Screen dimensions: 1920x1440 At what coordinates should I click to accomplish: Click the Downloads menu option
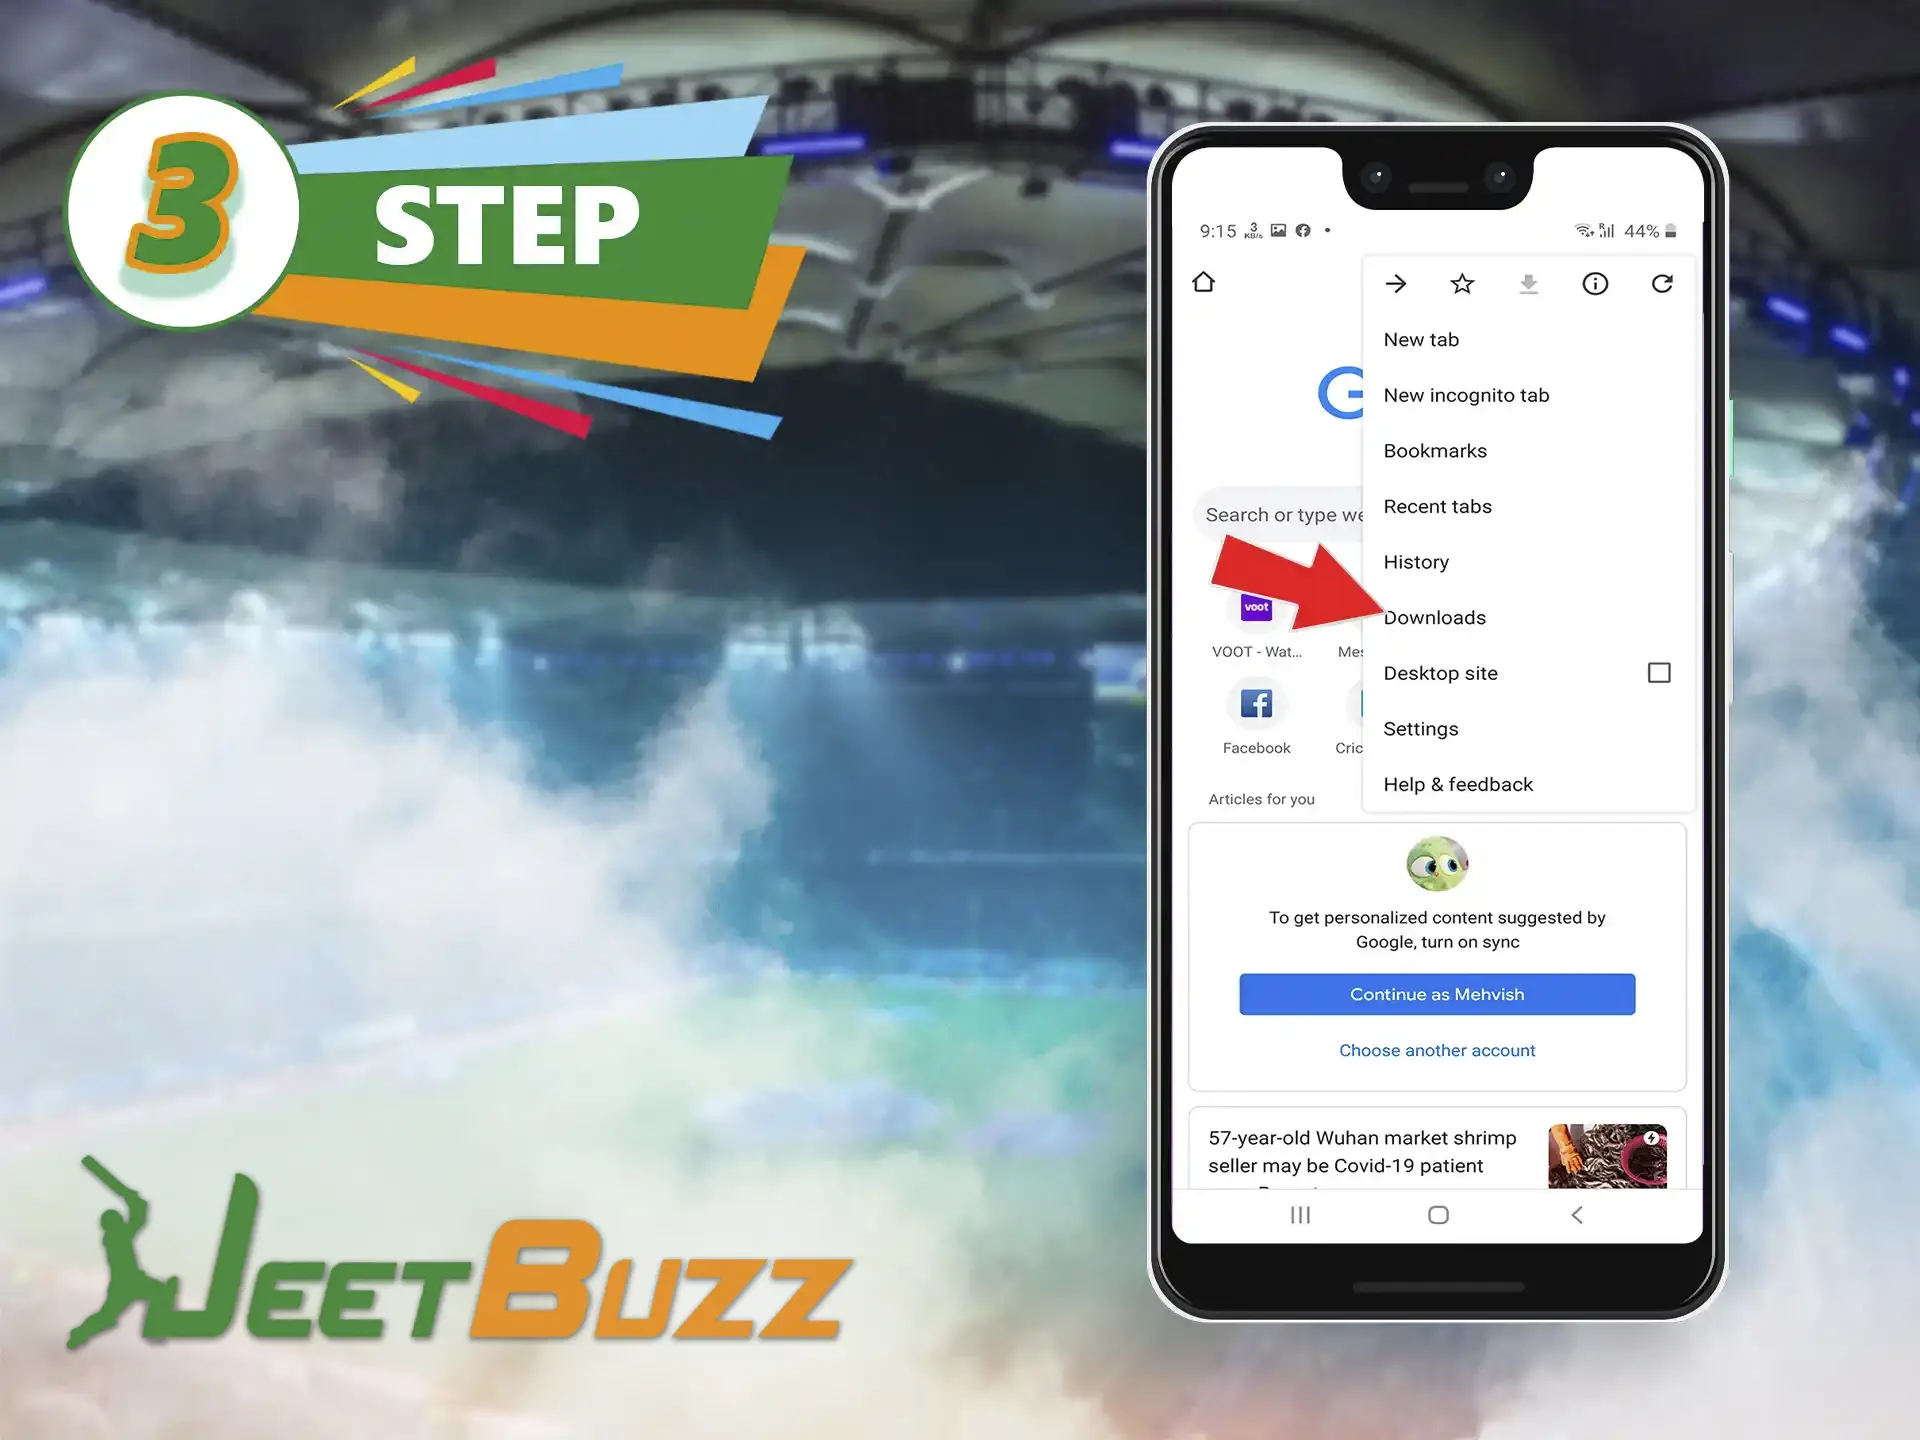[1433, 616]
